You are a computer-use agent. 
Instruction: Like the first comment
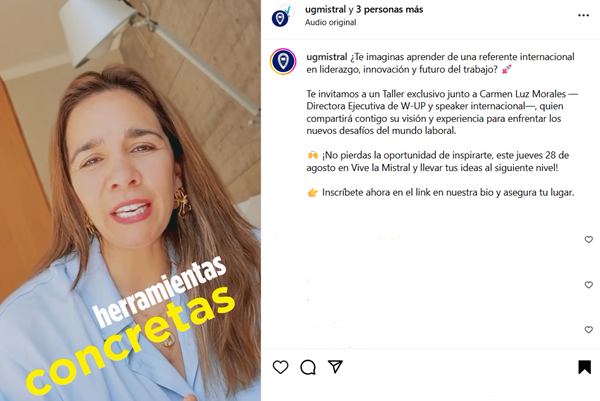[589, 240]
